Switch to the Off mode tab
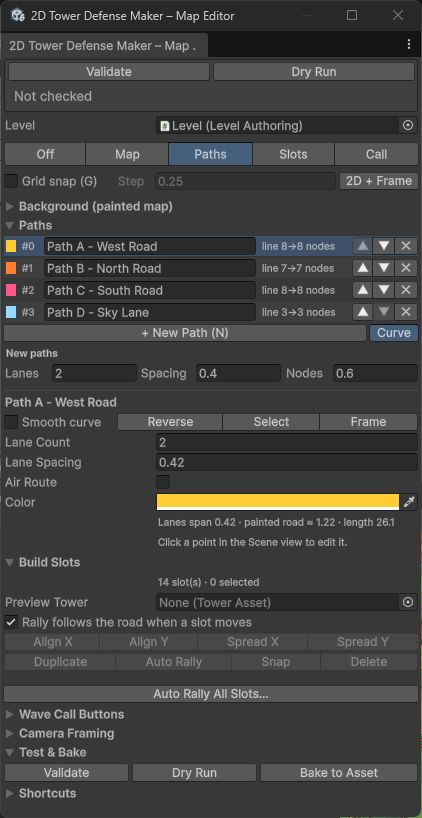Viewport: 422px width, 818px height. 45,154
